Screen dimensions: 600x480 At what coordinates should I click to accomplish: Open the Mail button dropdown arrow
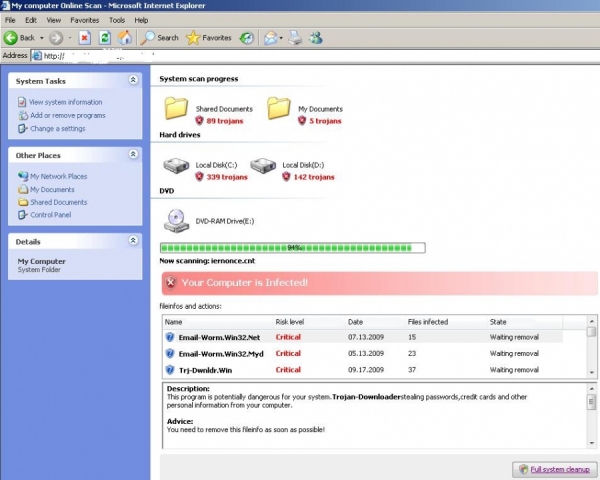click(281, 38)
